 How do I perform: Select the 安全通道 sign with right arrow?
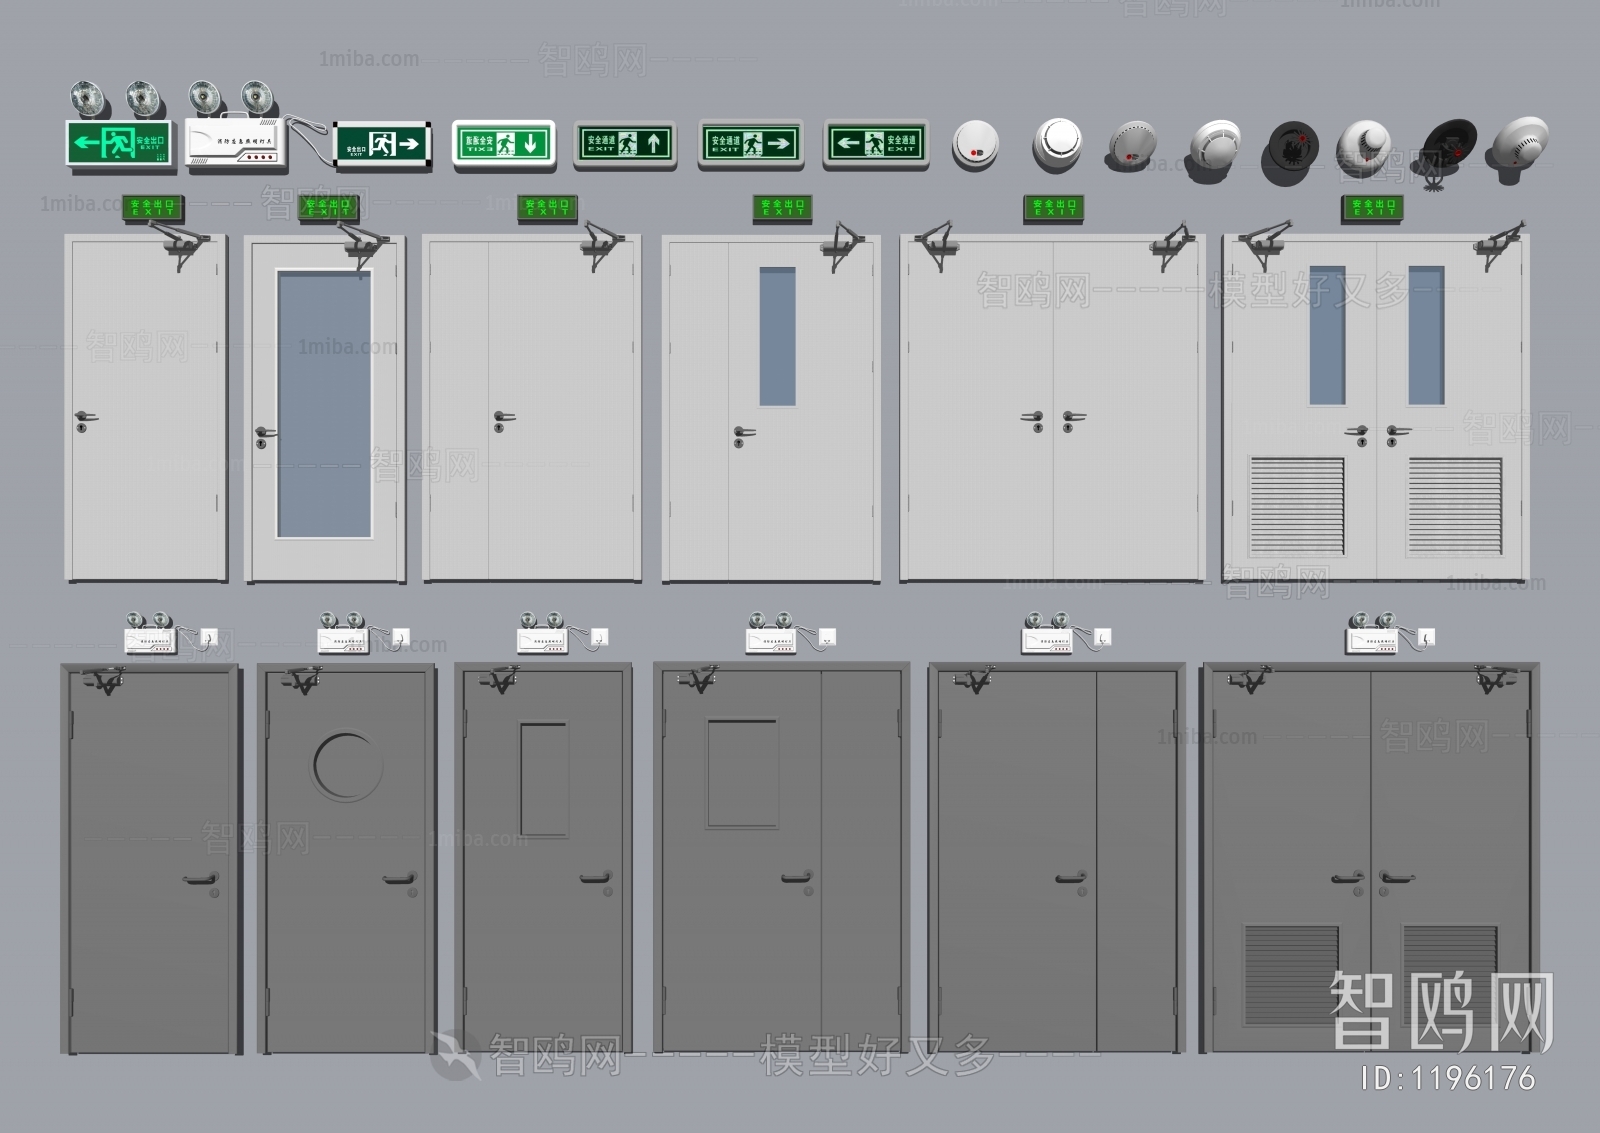(x=750, y=144)
